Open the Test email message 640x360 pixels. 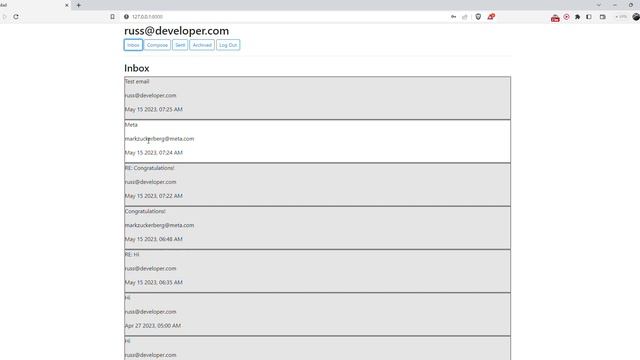(317, 98)
